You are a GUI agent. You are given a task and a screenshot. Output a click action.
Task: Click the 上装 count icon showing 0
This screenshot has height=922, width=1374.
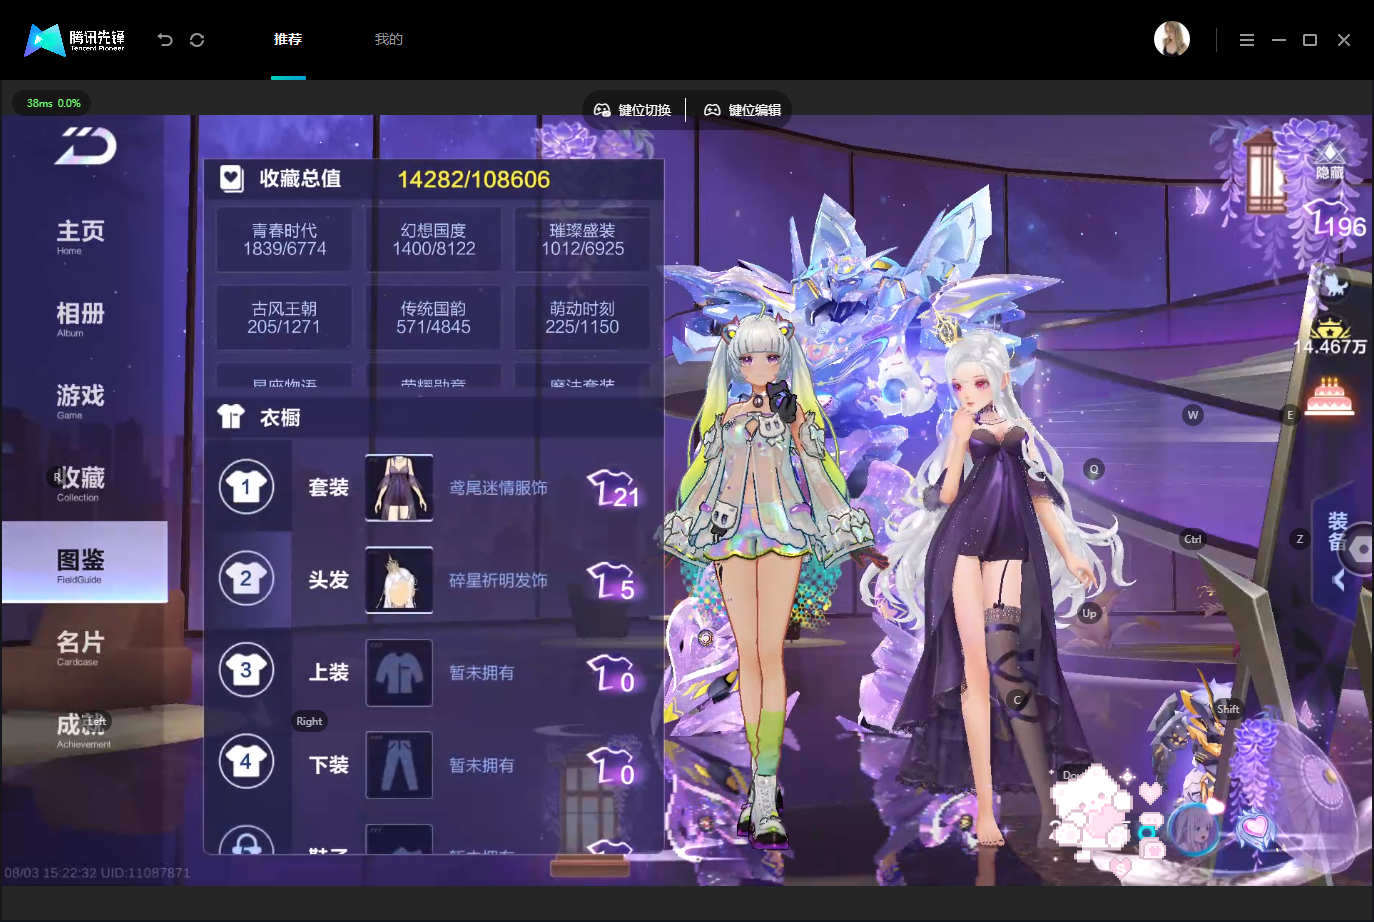[x=612, y=674]
